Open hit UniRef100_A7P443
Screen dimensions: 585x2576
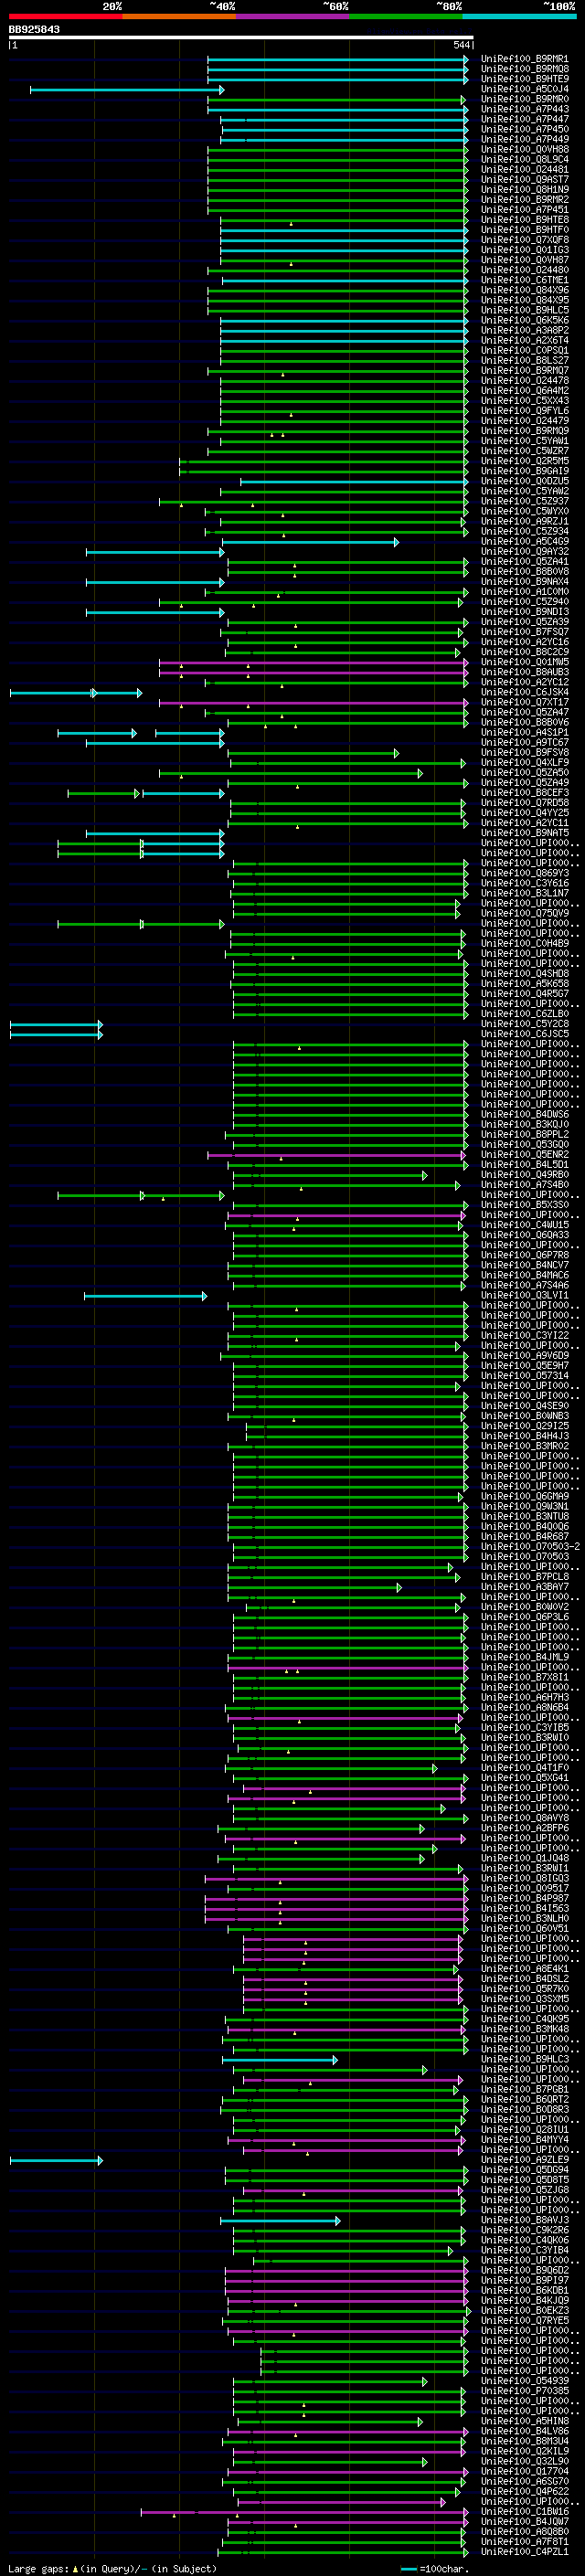[x=524, y=109]
